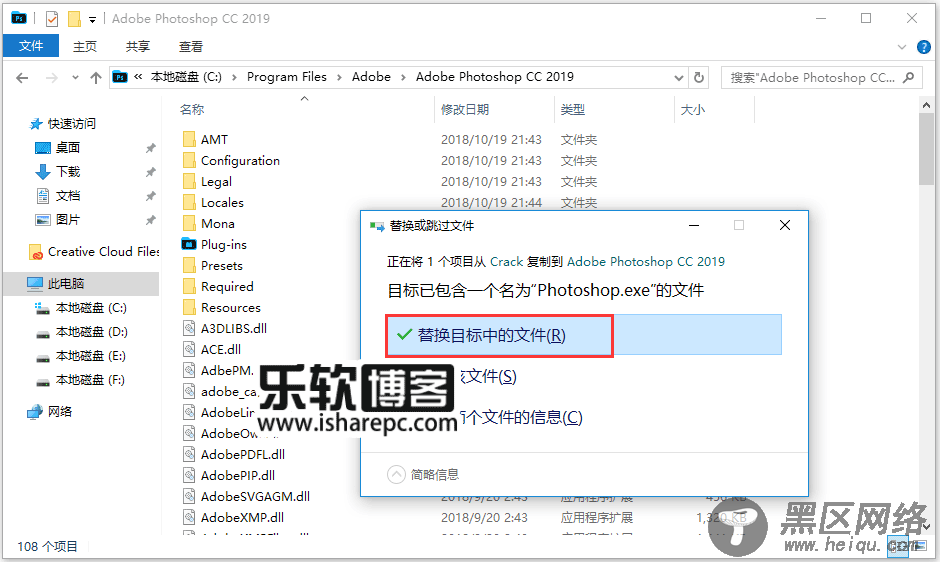The width and height of the screenshot is (940, 562).
Task: Open the 主页 ribbon tab
Action: click(x=85, y=46)
